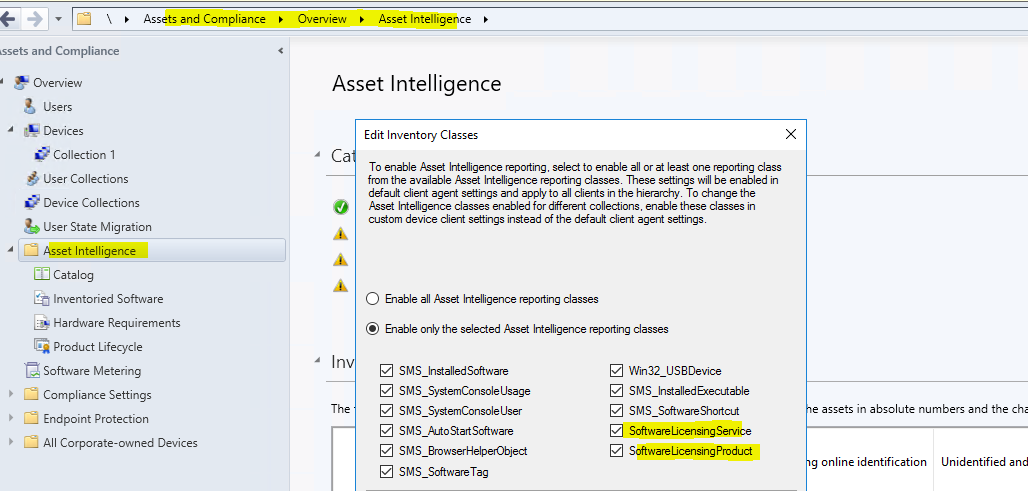This screenshot has width=1028, height=491.
Task: Click the Hardware Requirements icon
Action: coord(42,323)
